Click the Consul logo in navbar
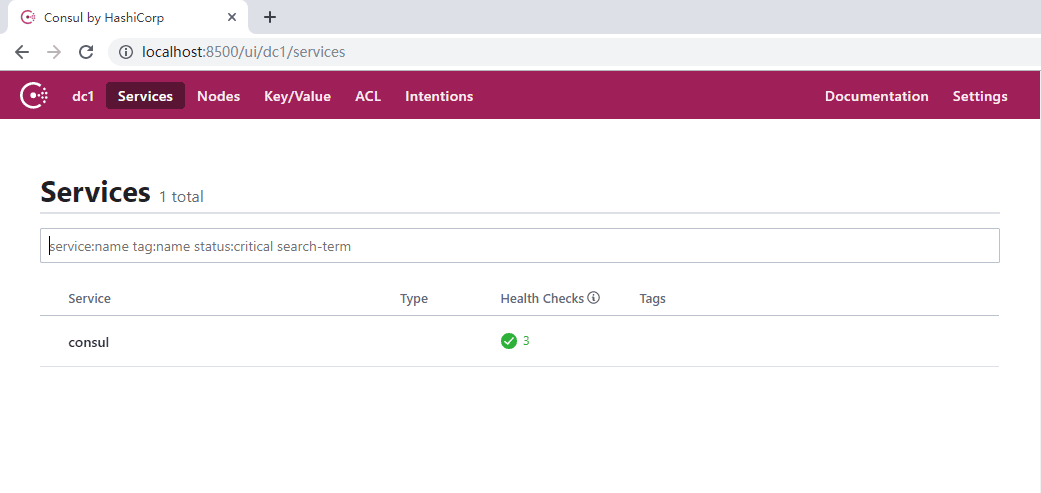Viewport: 1041px width, 493px height. coord(34,96)
